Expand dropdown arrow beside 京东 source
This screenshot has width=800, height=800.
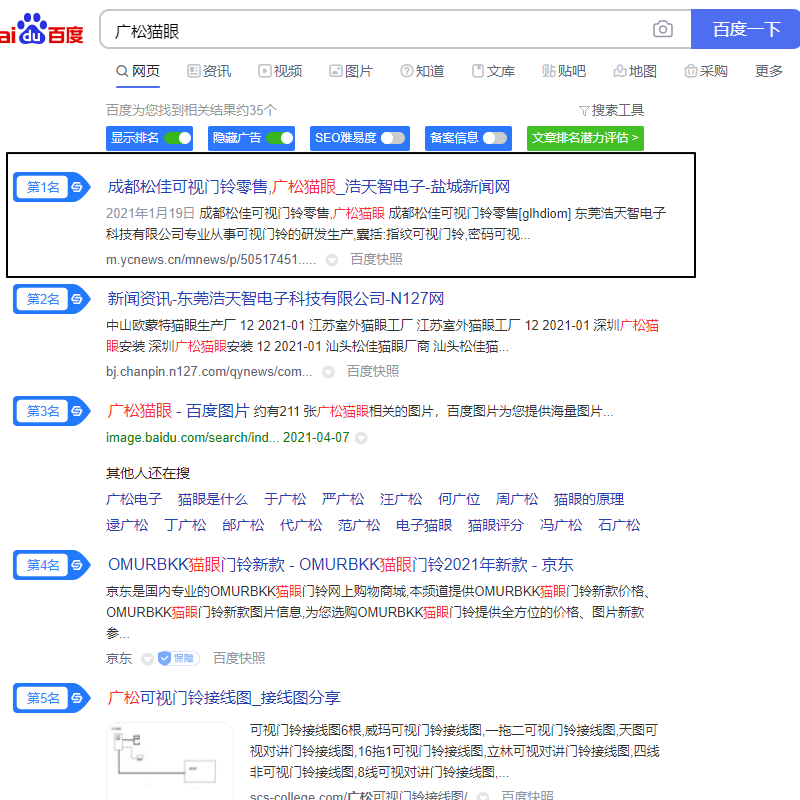147,659
